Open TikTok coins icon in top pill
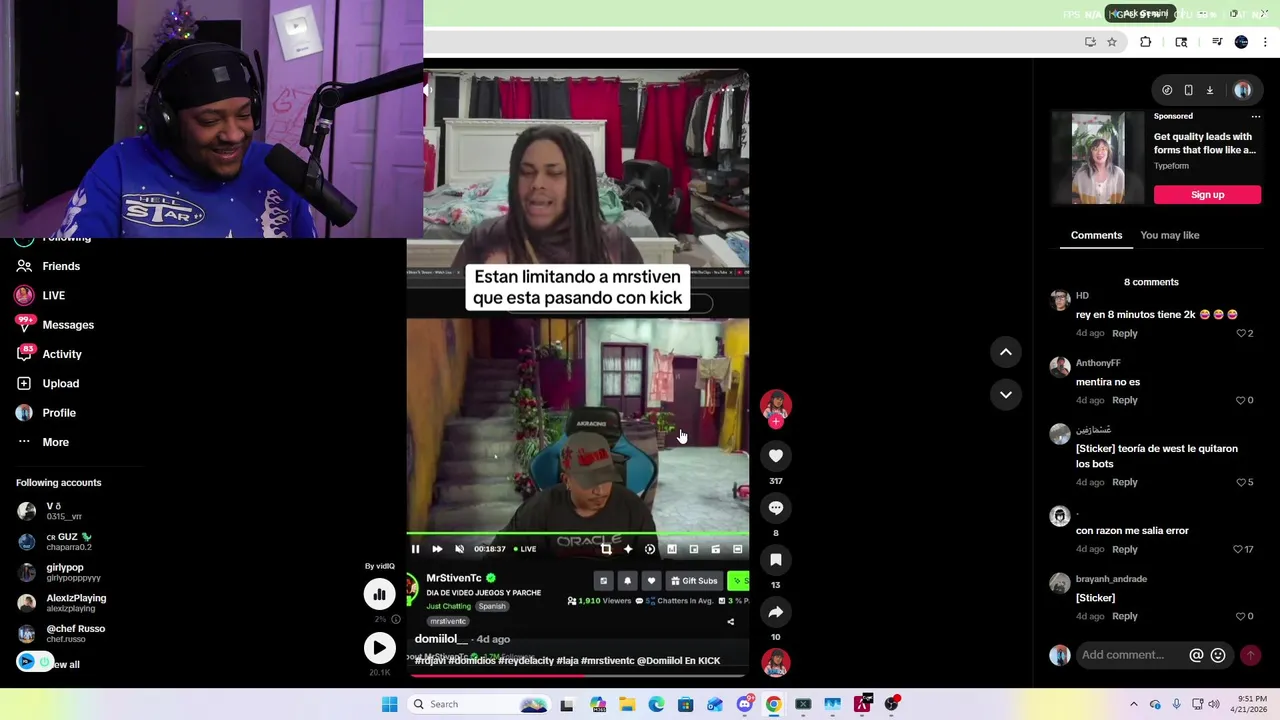This screenshot has height=720, width=1280. click(1167, 90)
